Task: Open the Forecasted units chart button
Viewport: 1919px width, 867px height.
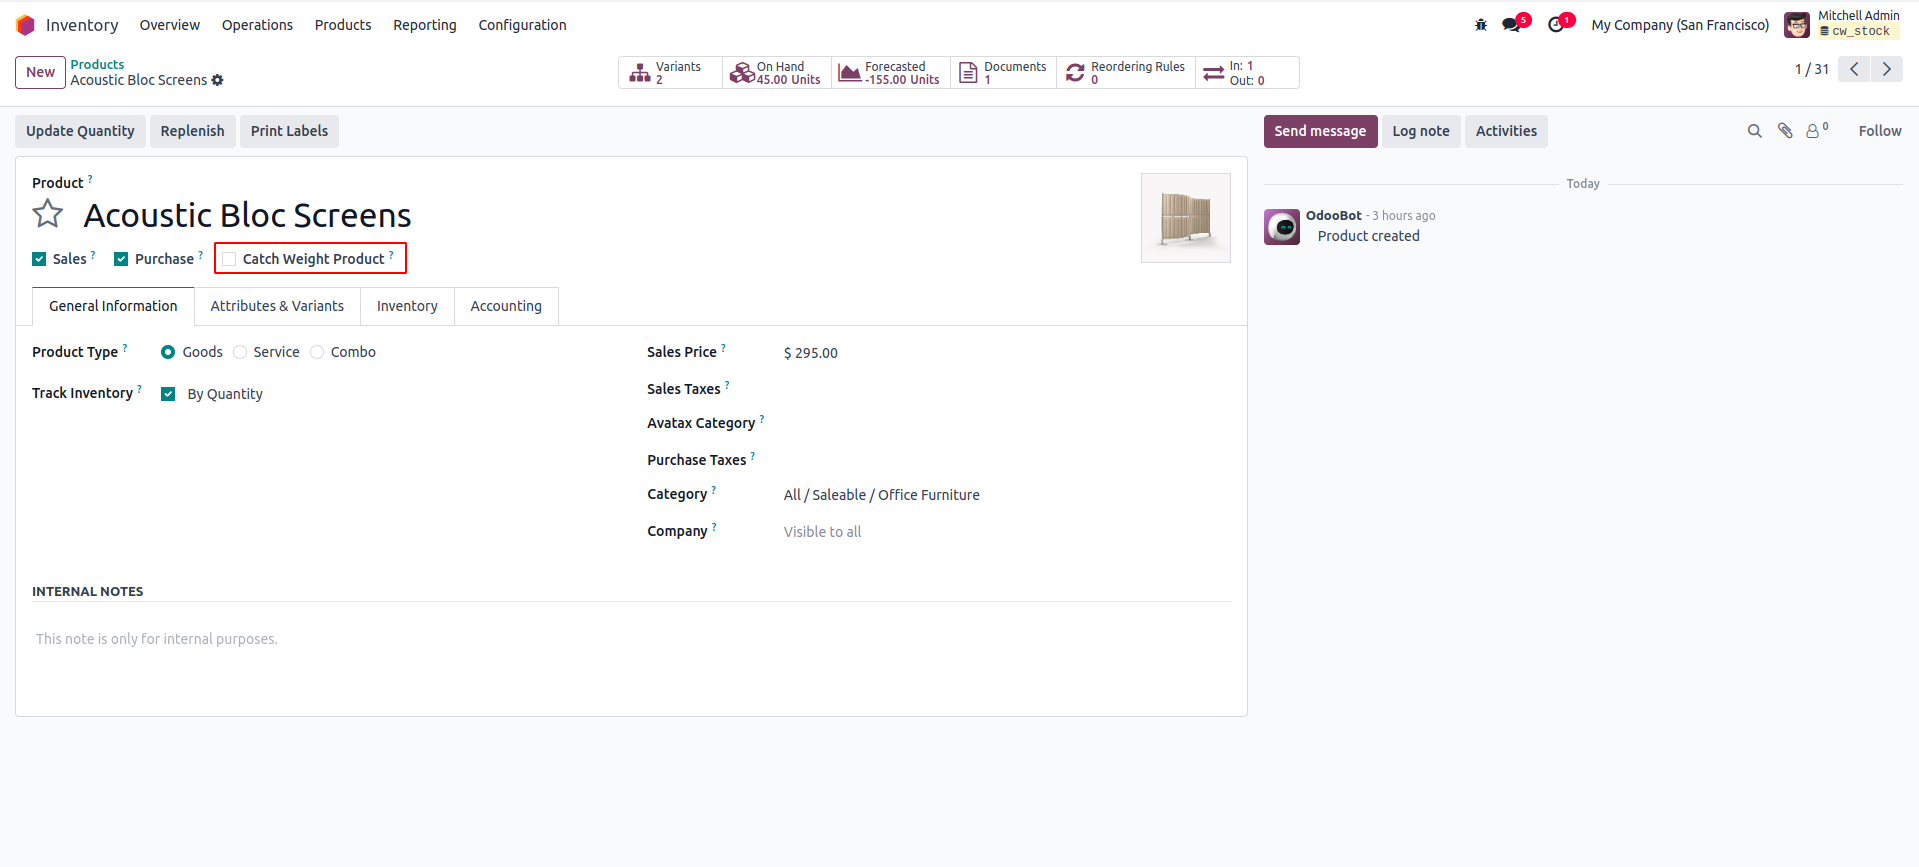Action: tap(890, 73)
